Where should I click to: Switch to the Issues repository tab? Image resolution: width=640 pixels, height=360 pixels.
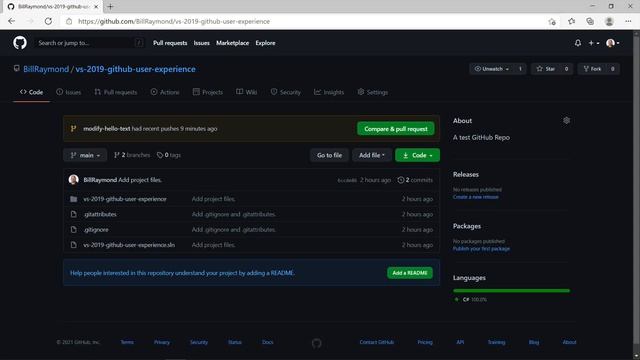69,92
